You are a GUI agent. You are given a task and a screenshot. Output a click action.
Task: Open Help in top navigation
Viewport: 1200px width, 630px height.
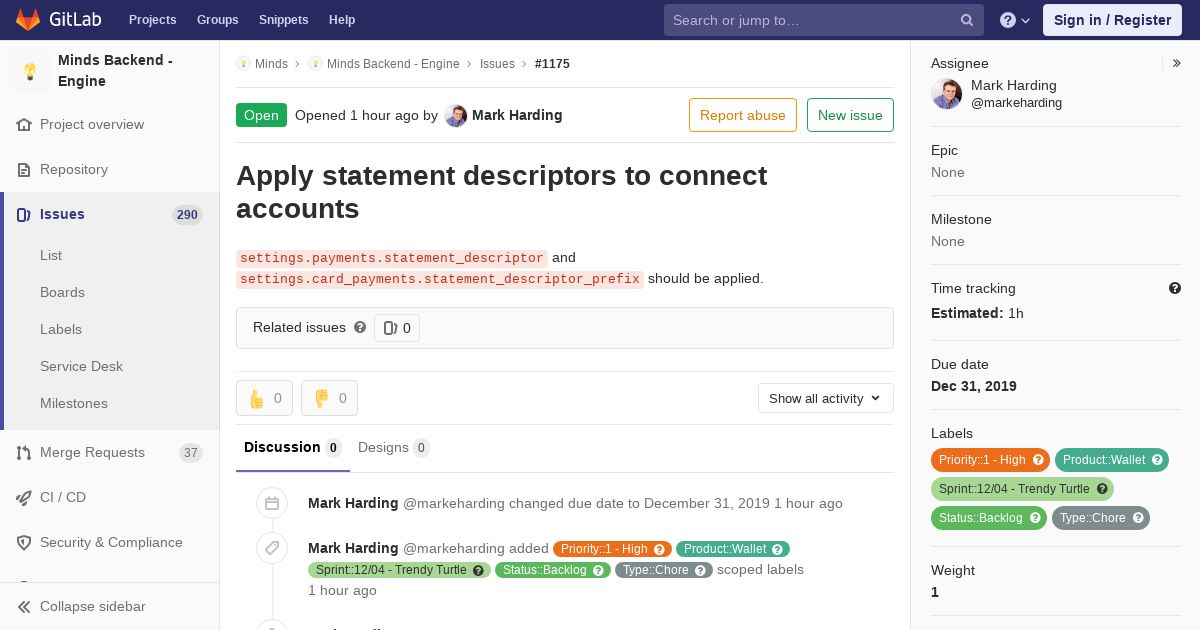coord(342,20)
